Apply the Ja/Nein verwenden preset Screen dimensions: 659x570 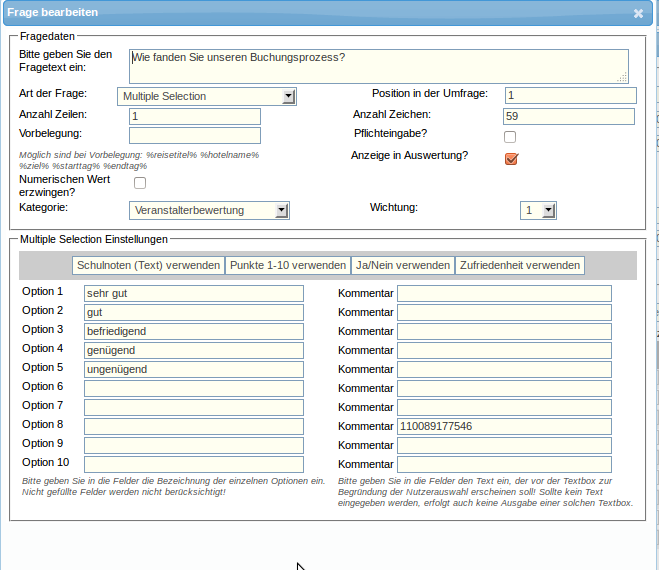(x=403, y=265)
